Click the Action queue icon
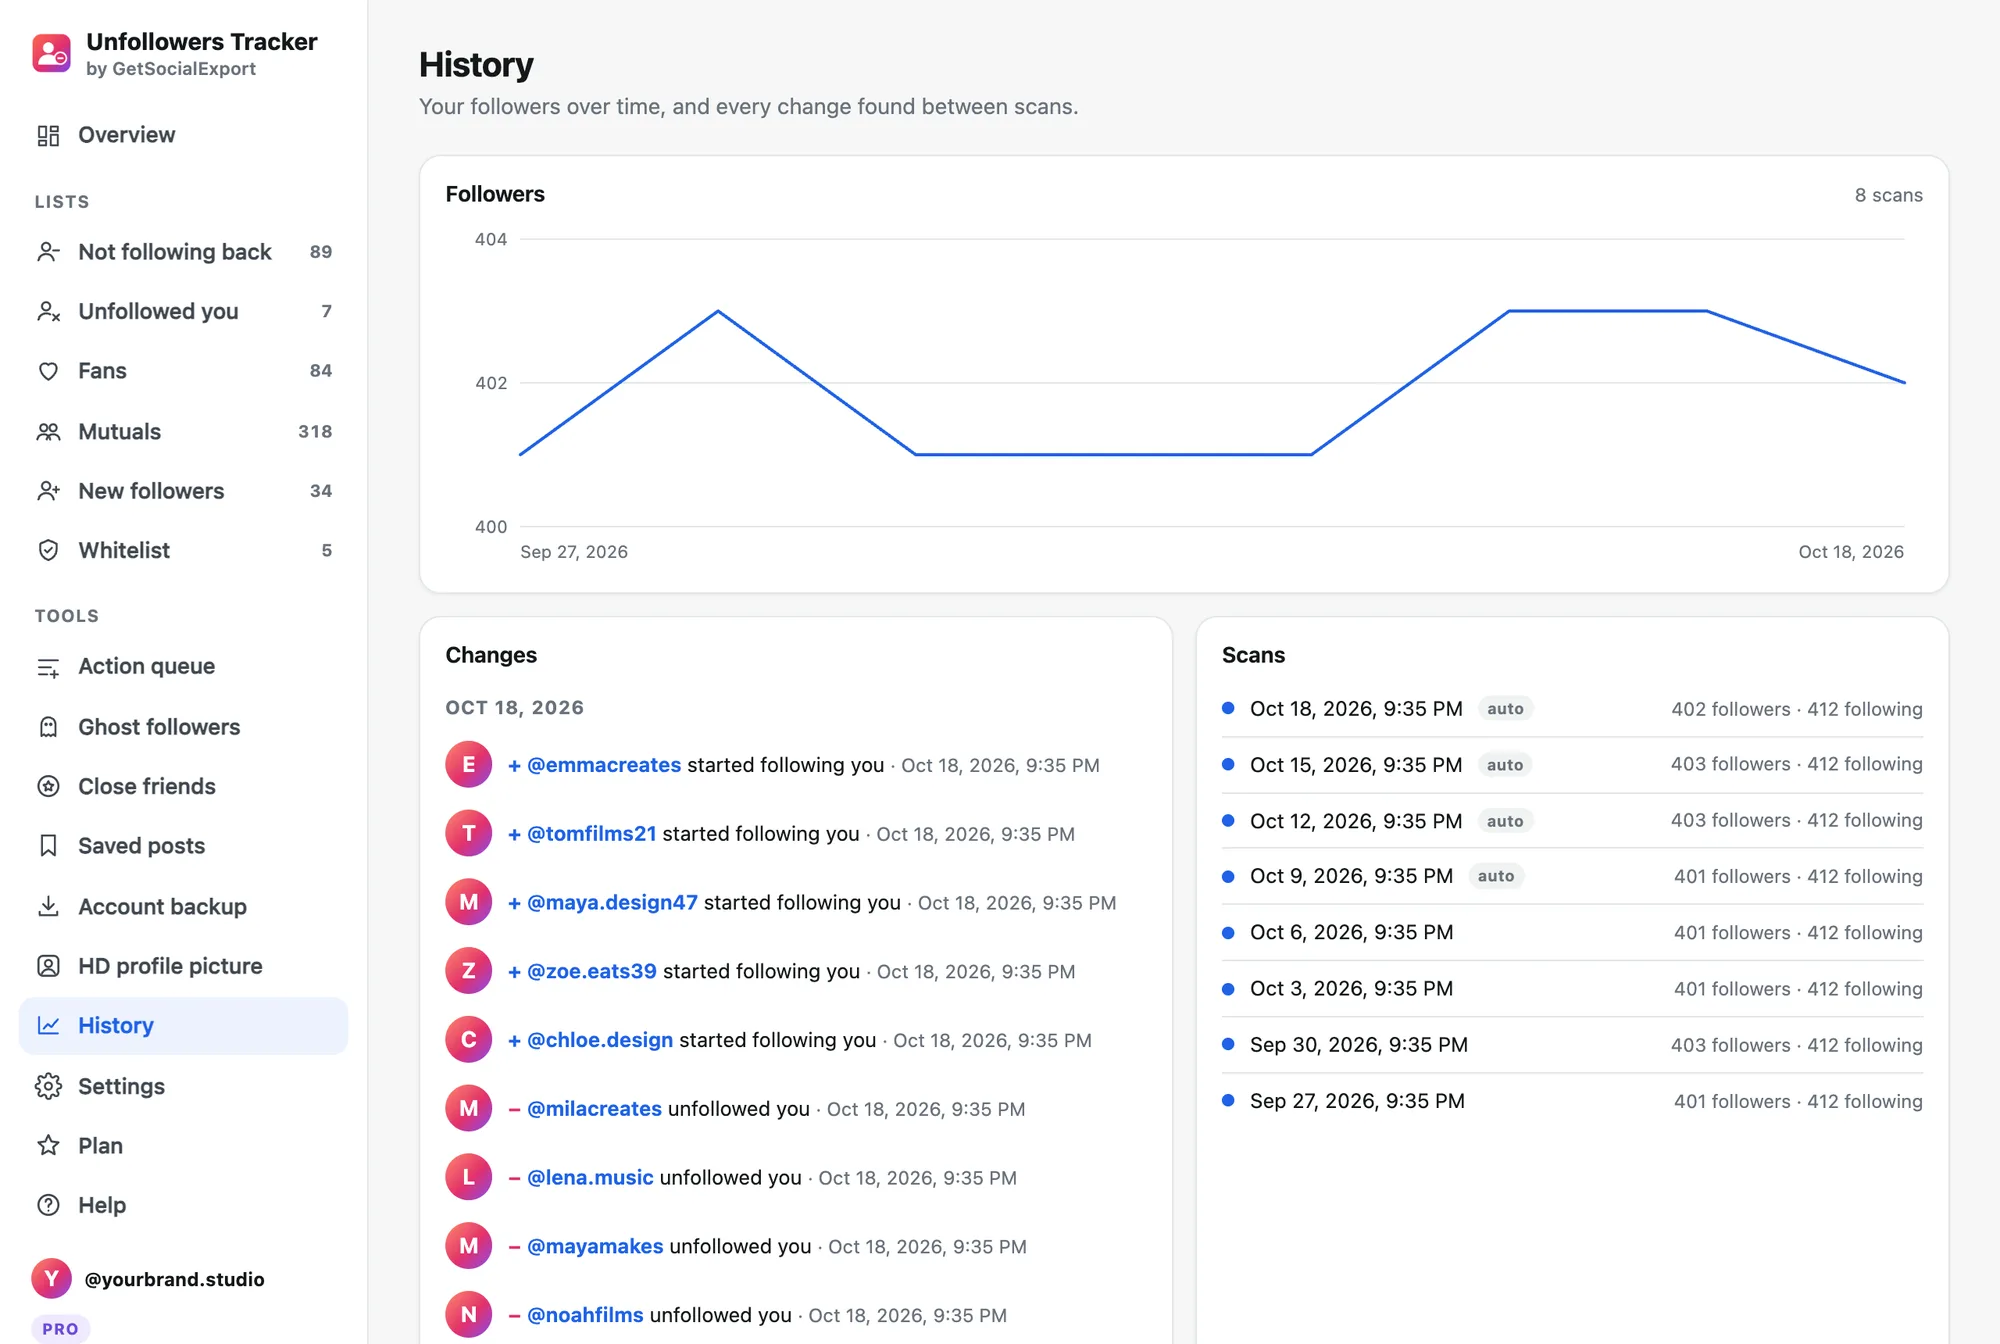 pyautogui.click(x=48, y=667)
